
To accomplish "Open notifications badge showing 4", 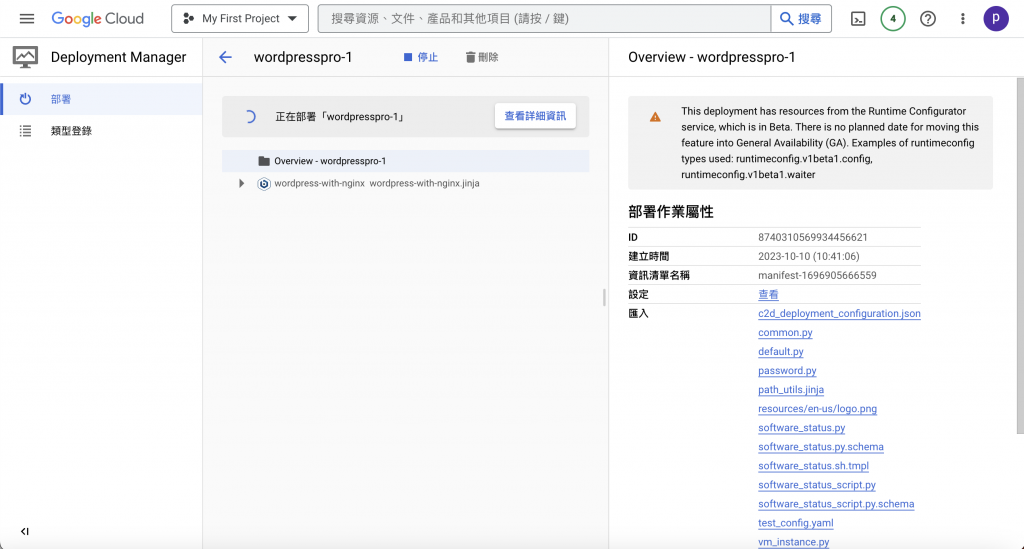I will [893, 19].
